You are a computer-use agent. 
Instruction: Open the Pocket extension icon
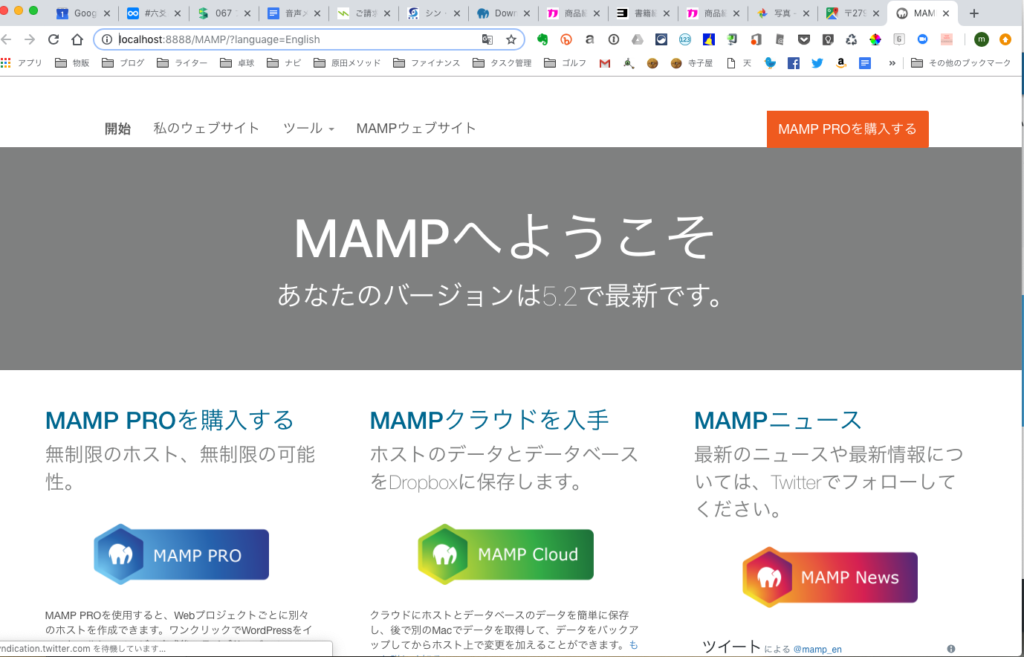[804, 39]
